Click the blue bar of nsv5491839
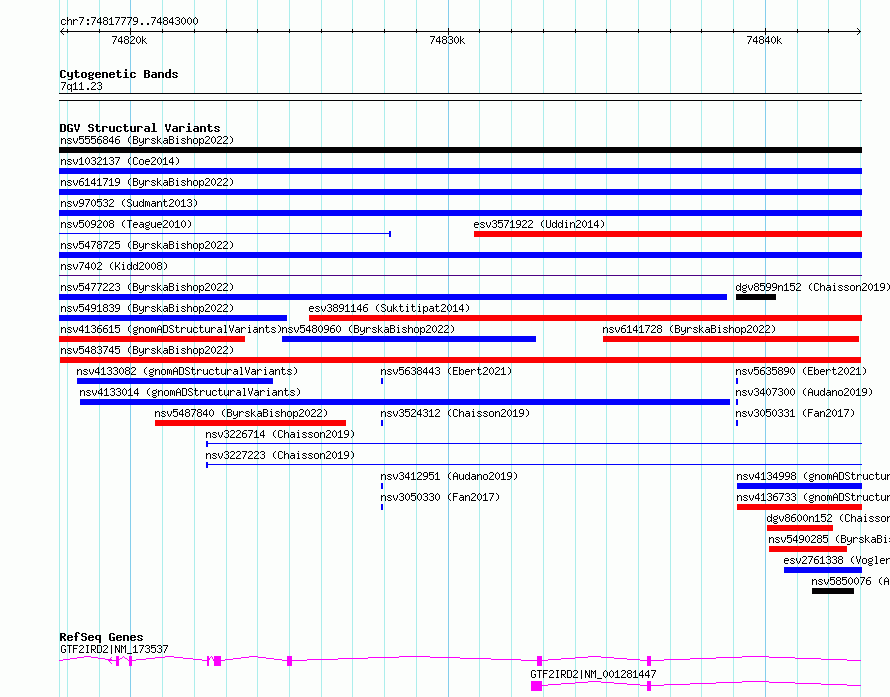 pyautogui.click(x=173, y=318)
